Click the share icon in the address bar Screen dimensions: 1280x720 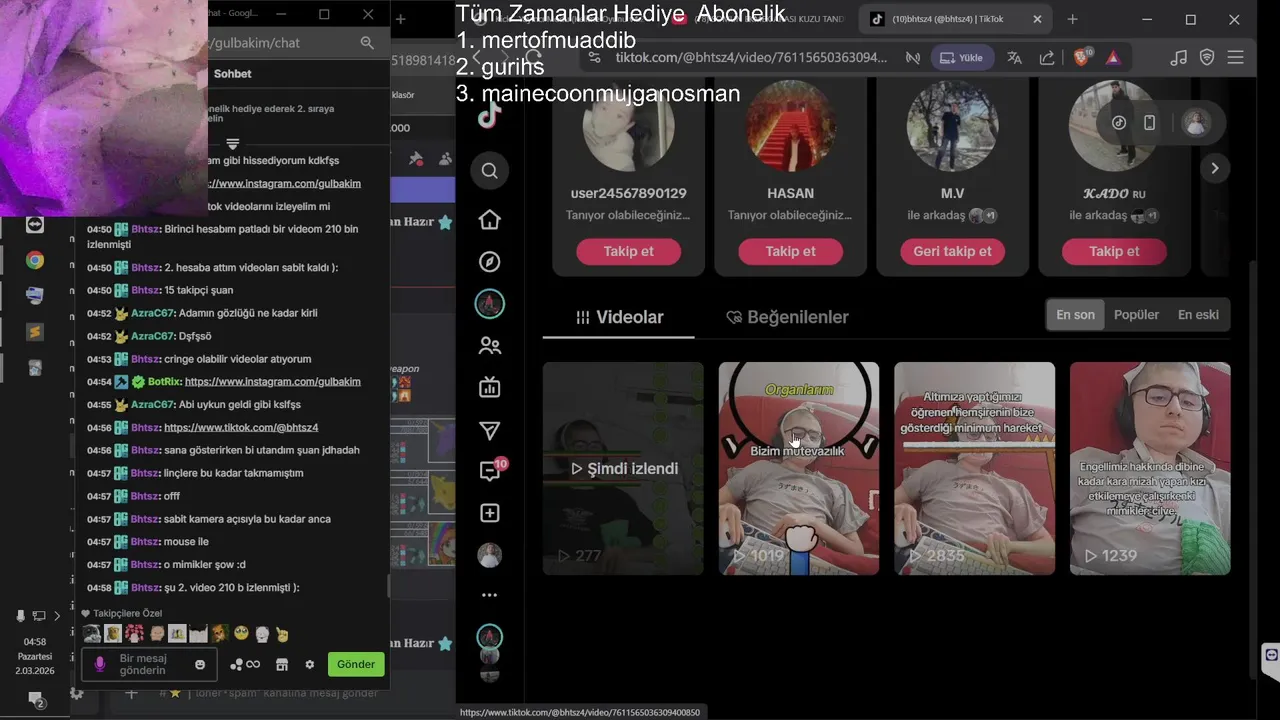click(1046, 58)
